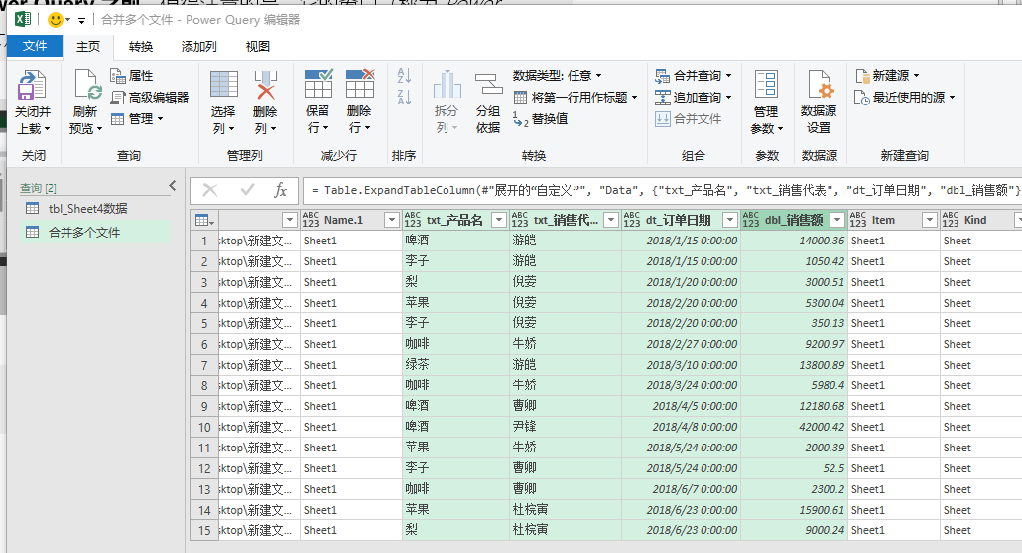Click inside the formula bar

pyautogui.click(x=660, y=190)
